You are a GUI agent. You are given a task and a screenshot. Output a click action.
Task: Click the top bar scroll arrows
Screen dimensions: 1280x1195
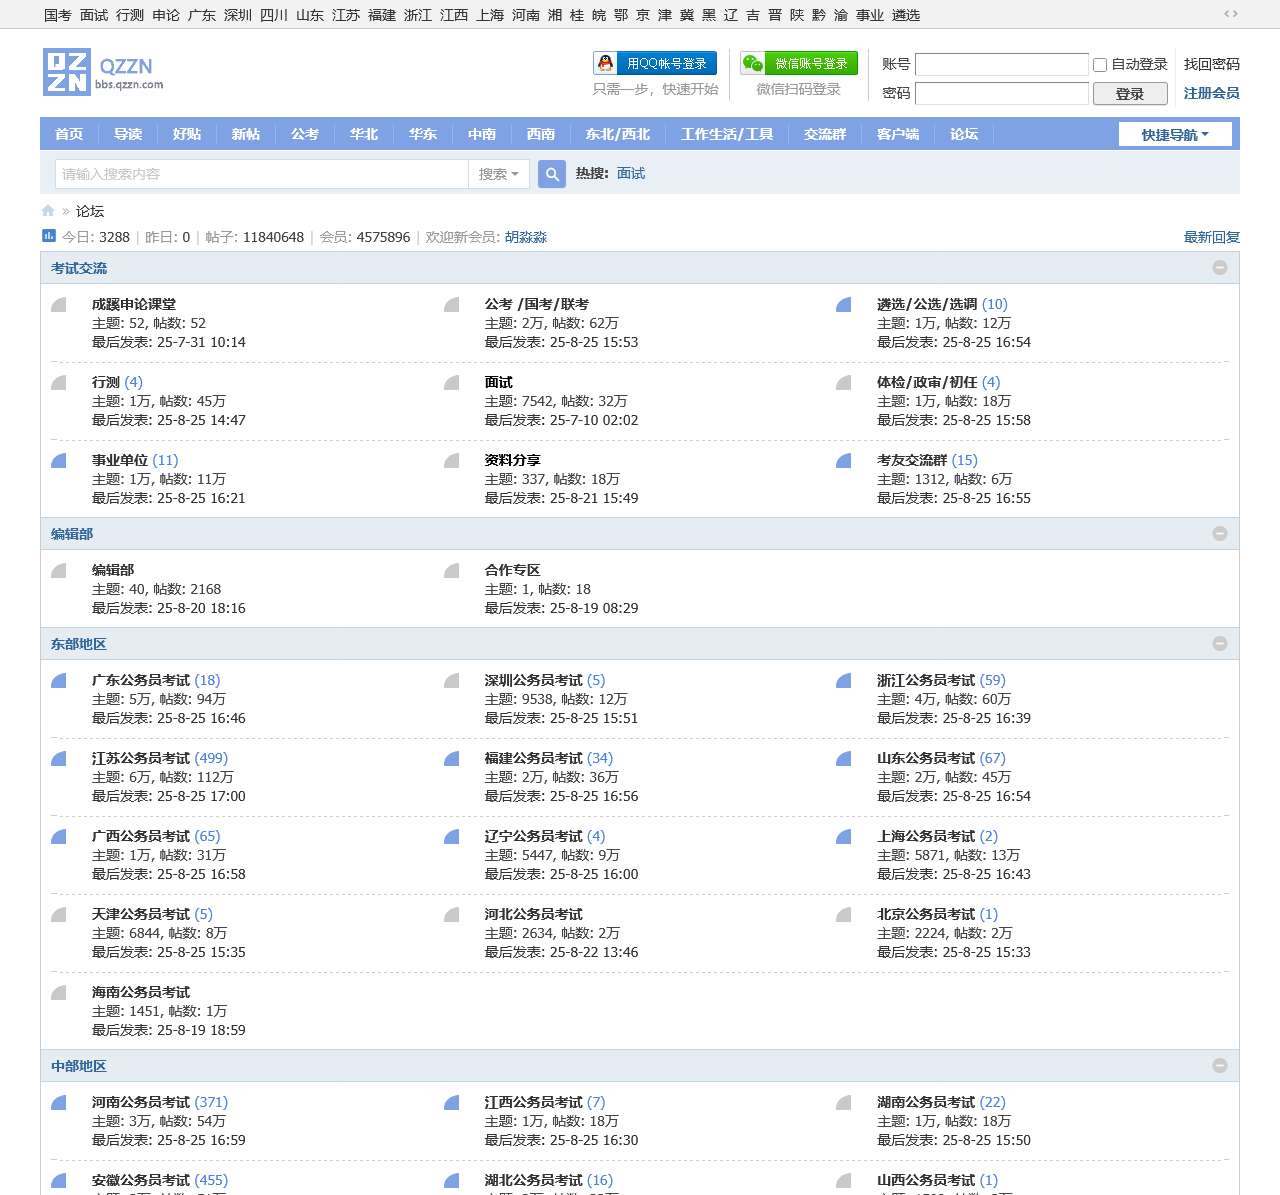tap(1231, 14)
